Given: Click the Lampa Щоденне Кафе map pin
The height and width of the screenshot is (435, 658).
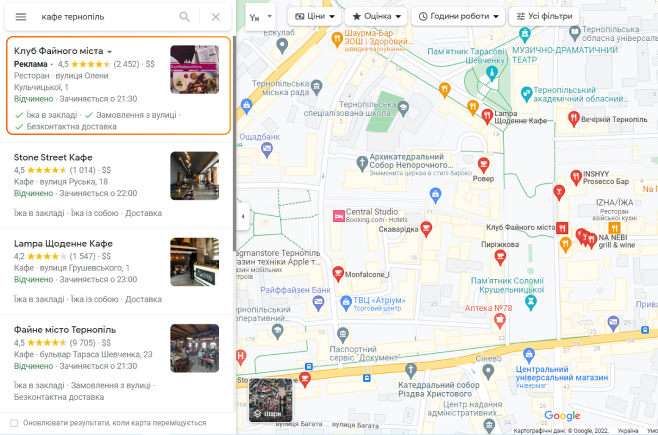Looking at the screenshot, I should pyautogui.click(x=487, y=116).
